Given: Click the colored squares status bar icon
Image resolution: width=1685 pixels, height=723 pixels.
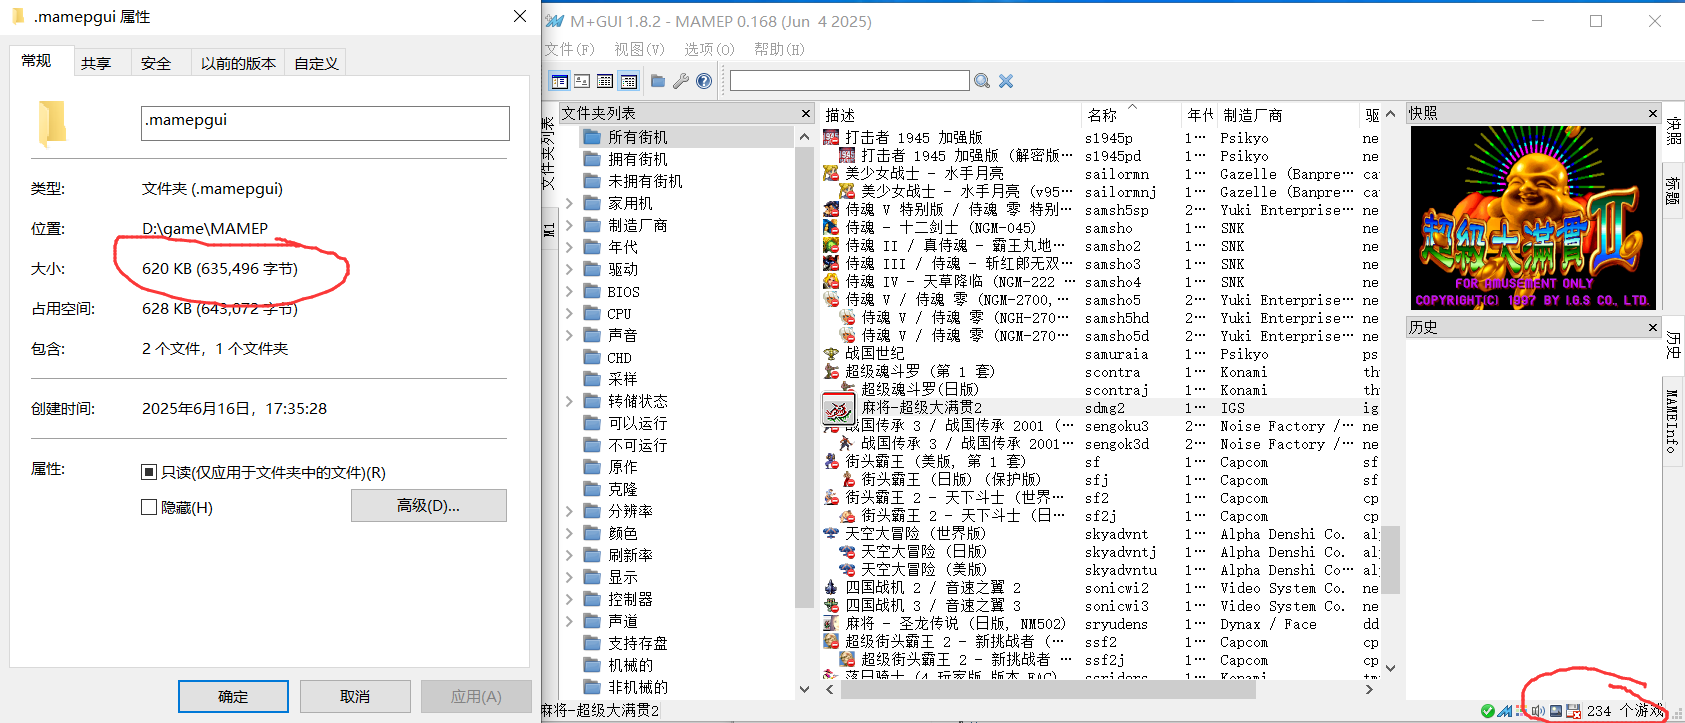Looking at the screenshot, I should click(x=1521, y=711).
